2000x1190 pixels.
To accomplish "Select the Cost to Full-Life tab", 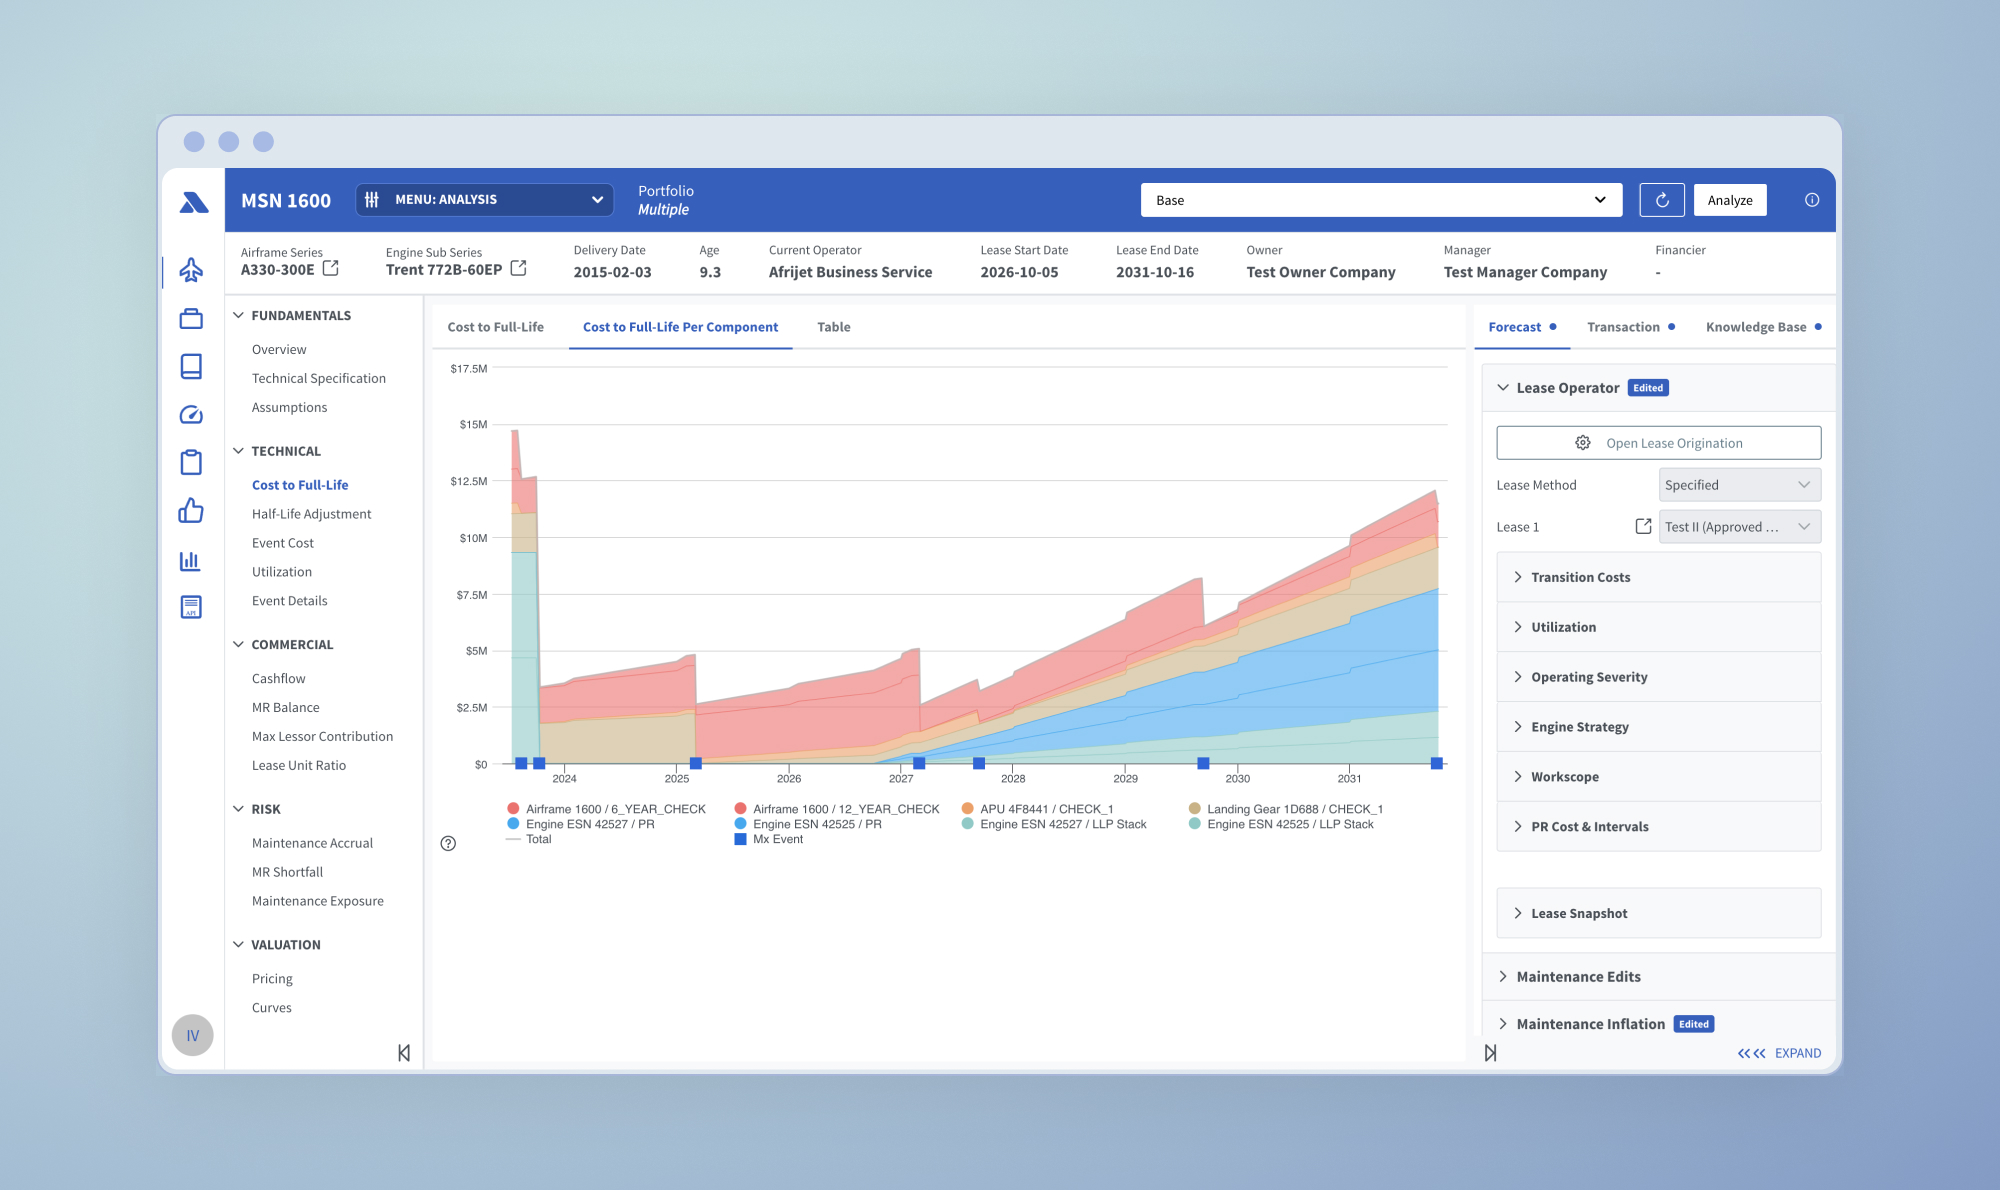I will [494, 327].
